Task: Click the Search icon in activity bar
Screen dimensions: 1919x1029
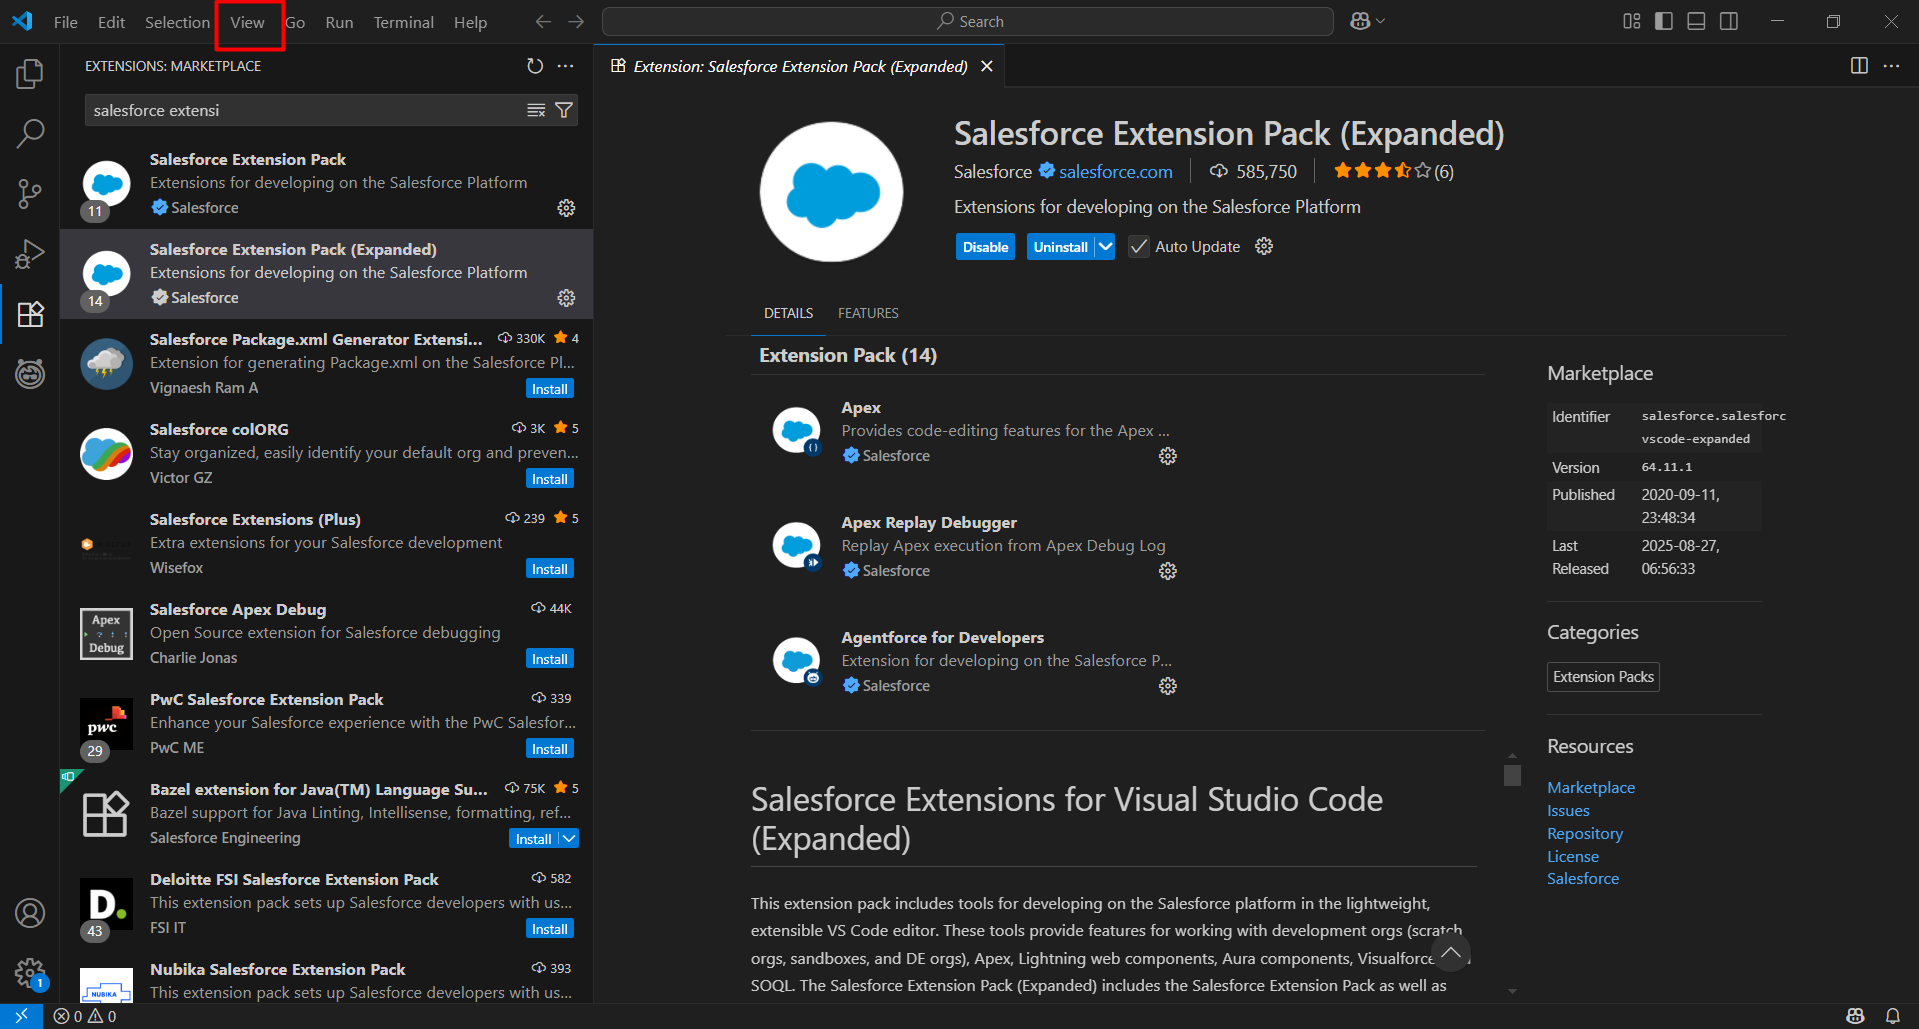Action: (x=30, y=134)
